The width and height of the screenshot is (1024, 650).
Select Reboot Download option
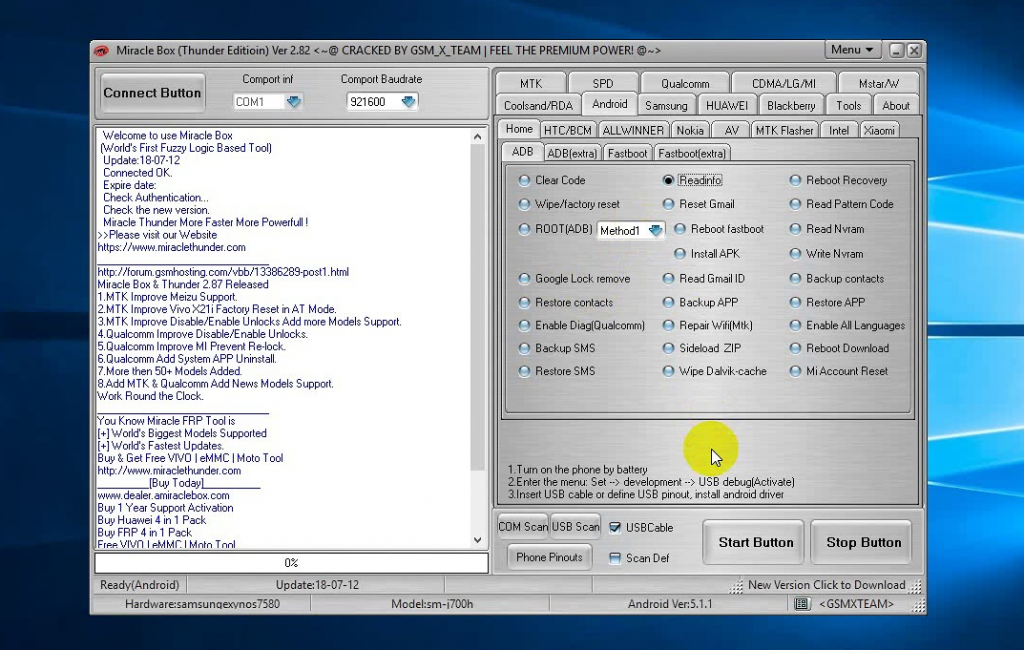795,348
